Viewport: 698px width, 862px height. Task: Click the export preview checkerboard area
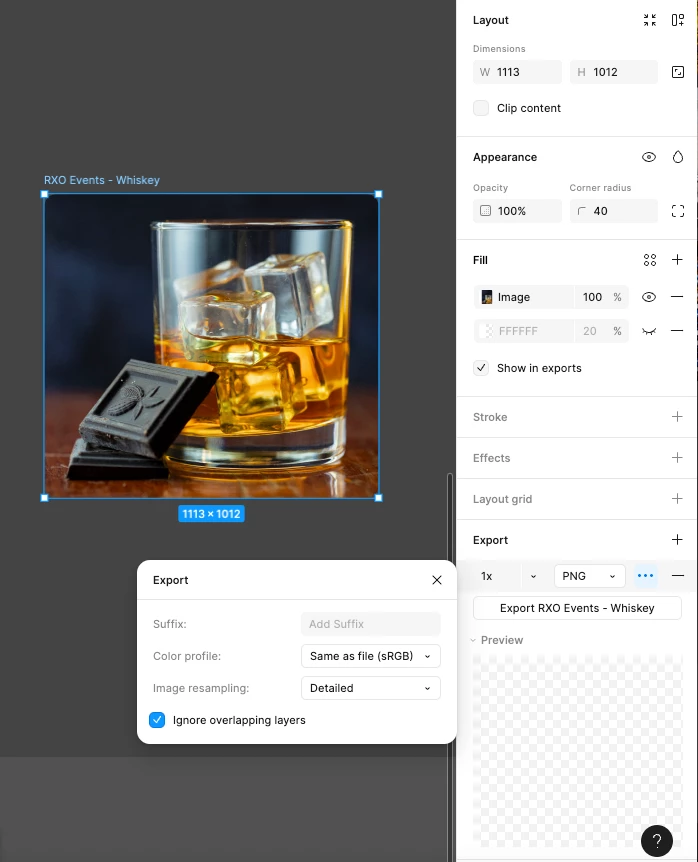577,750
